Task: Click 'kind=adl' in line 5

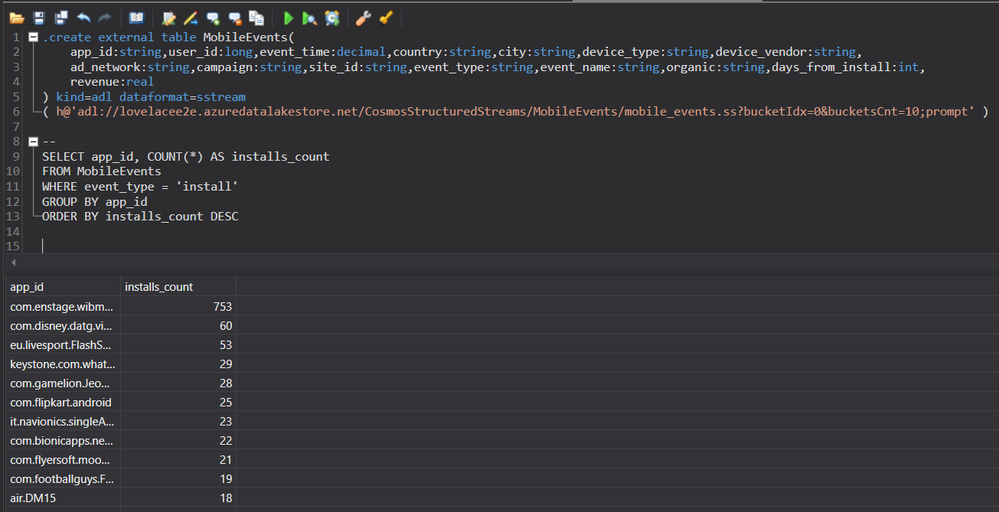Action: pyautogui.click(x=84, y=97)
